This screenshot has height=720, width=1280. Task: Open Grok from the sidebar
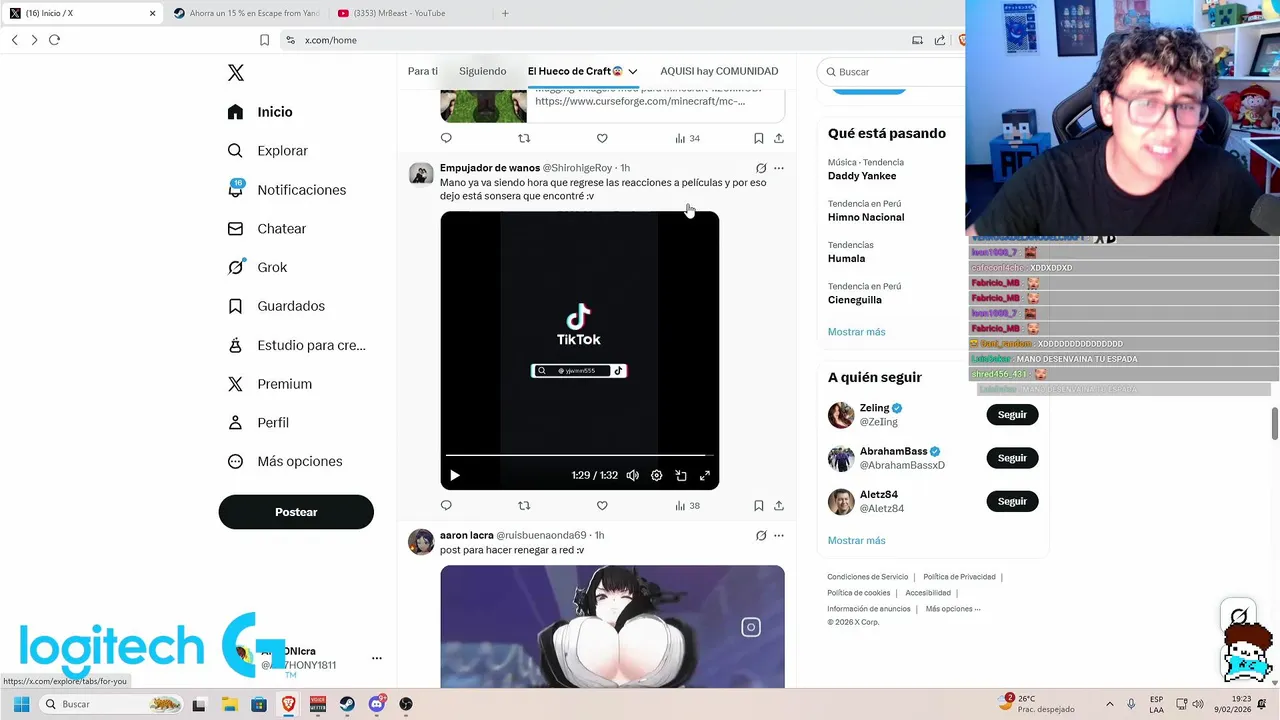click(x=257, y=267)
